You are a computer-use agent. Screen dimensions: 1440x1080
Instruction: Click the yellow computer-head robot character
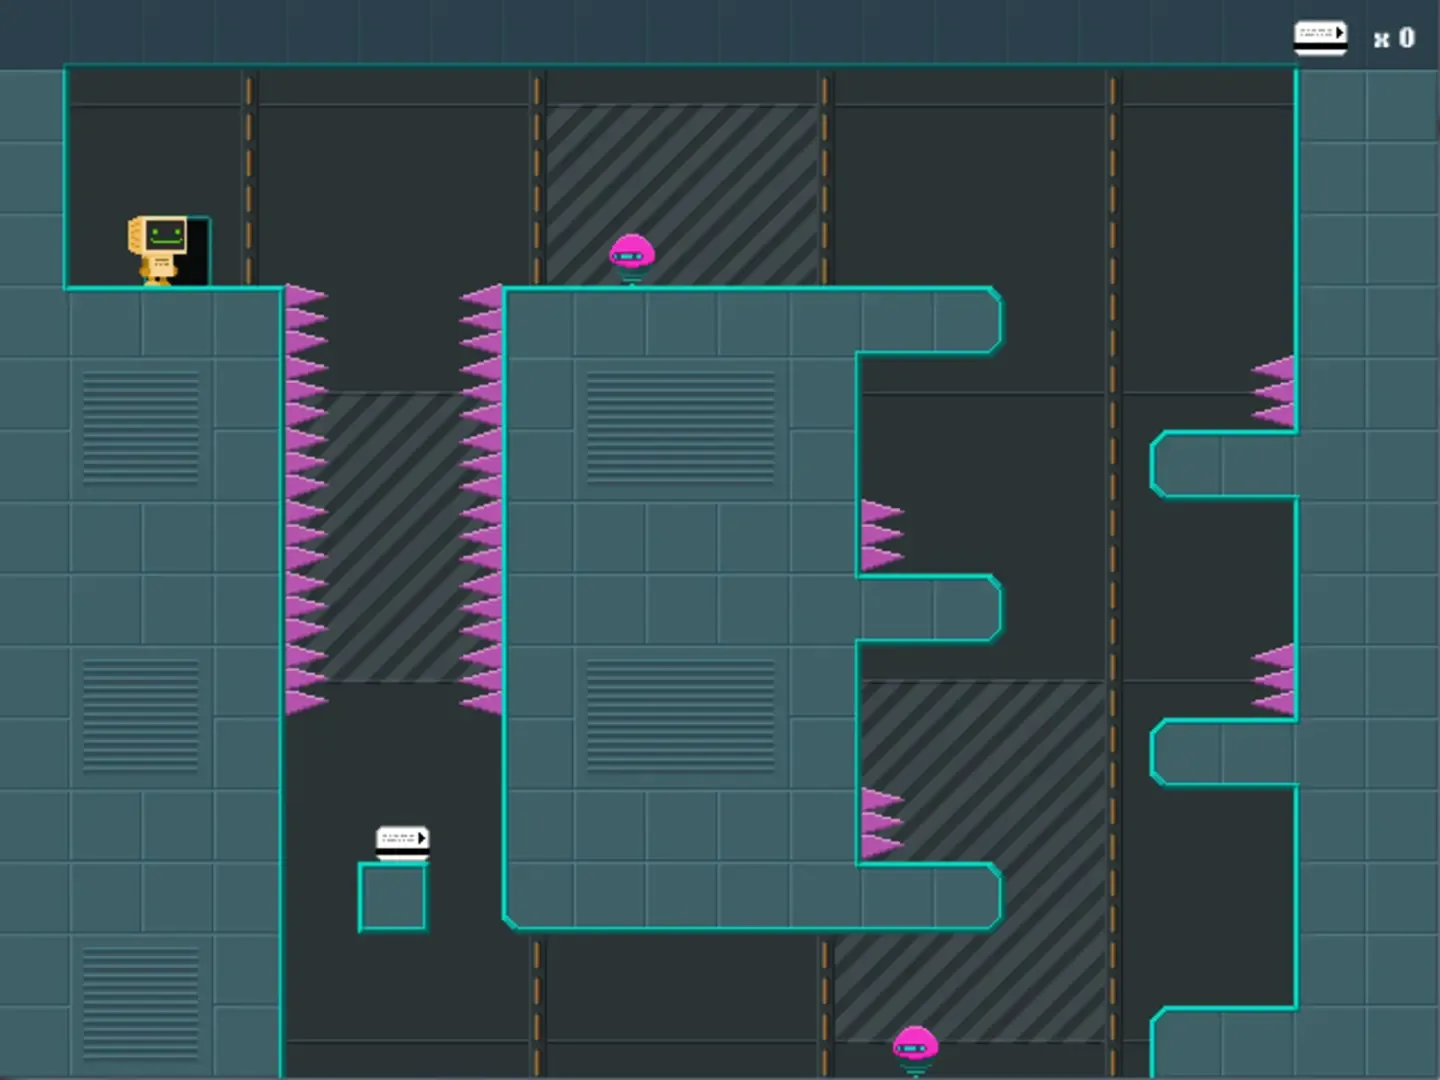tap(158, 250)
